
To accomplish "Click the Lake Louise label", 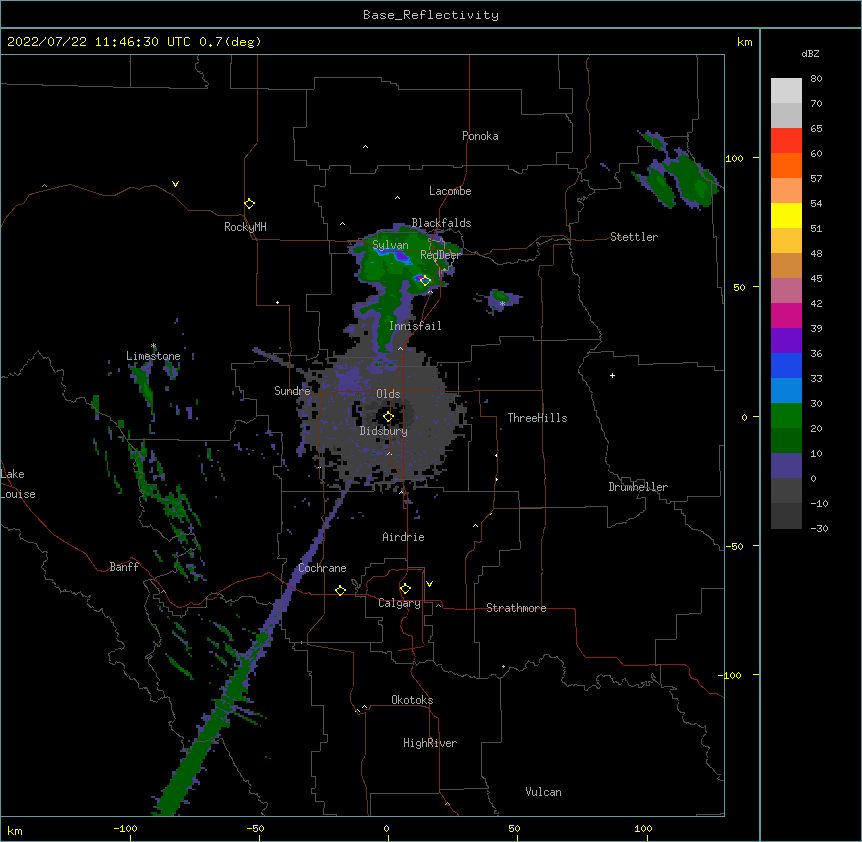I will pos(18,484).
